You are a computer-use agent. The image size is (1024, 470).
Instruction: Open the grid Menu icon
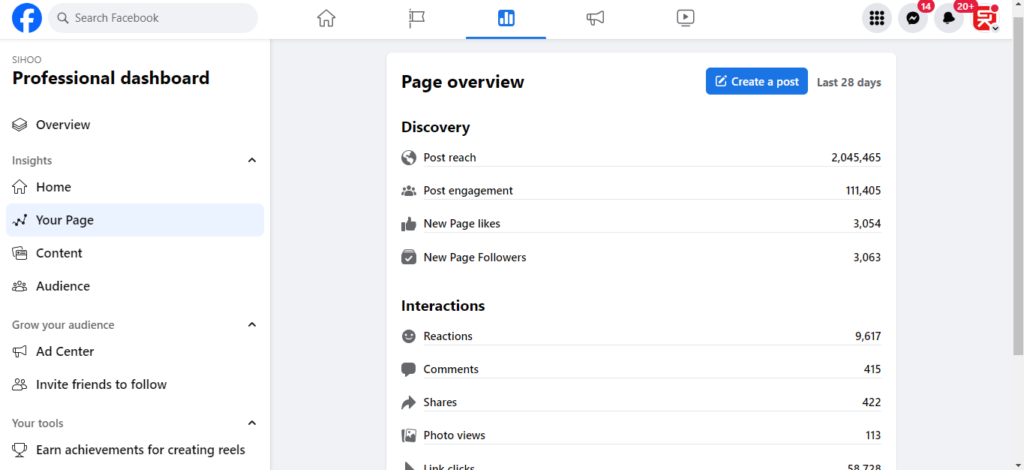[x=877, y=18]
